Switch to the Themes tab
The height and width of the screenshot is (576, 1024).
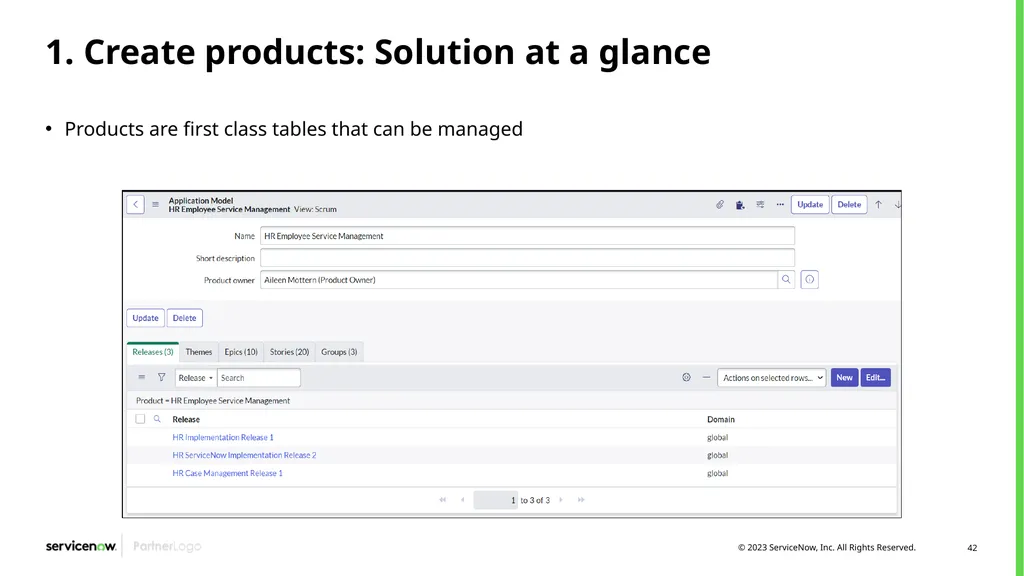pos(199,352)
